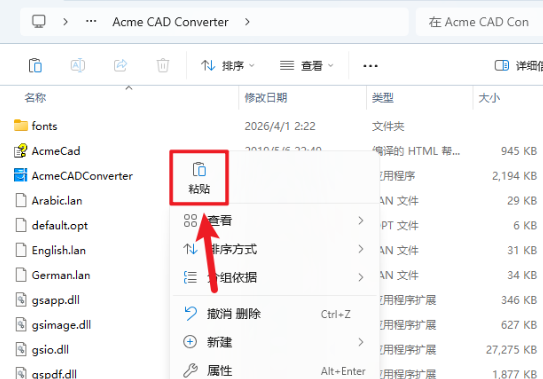Open the 排序方式 submenu in context menu
The width and height of the screenshot is (543, 379).
(274, 249)
